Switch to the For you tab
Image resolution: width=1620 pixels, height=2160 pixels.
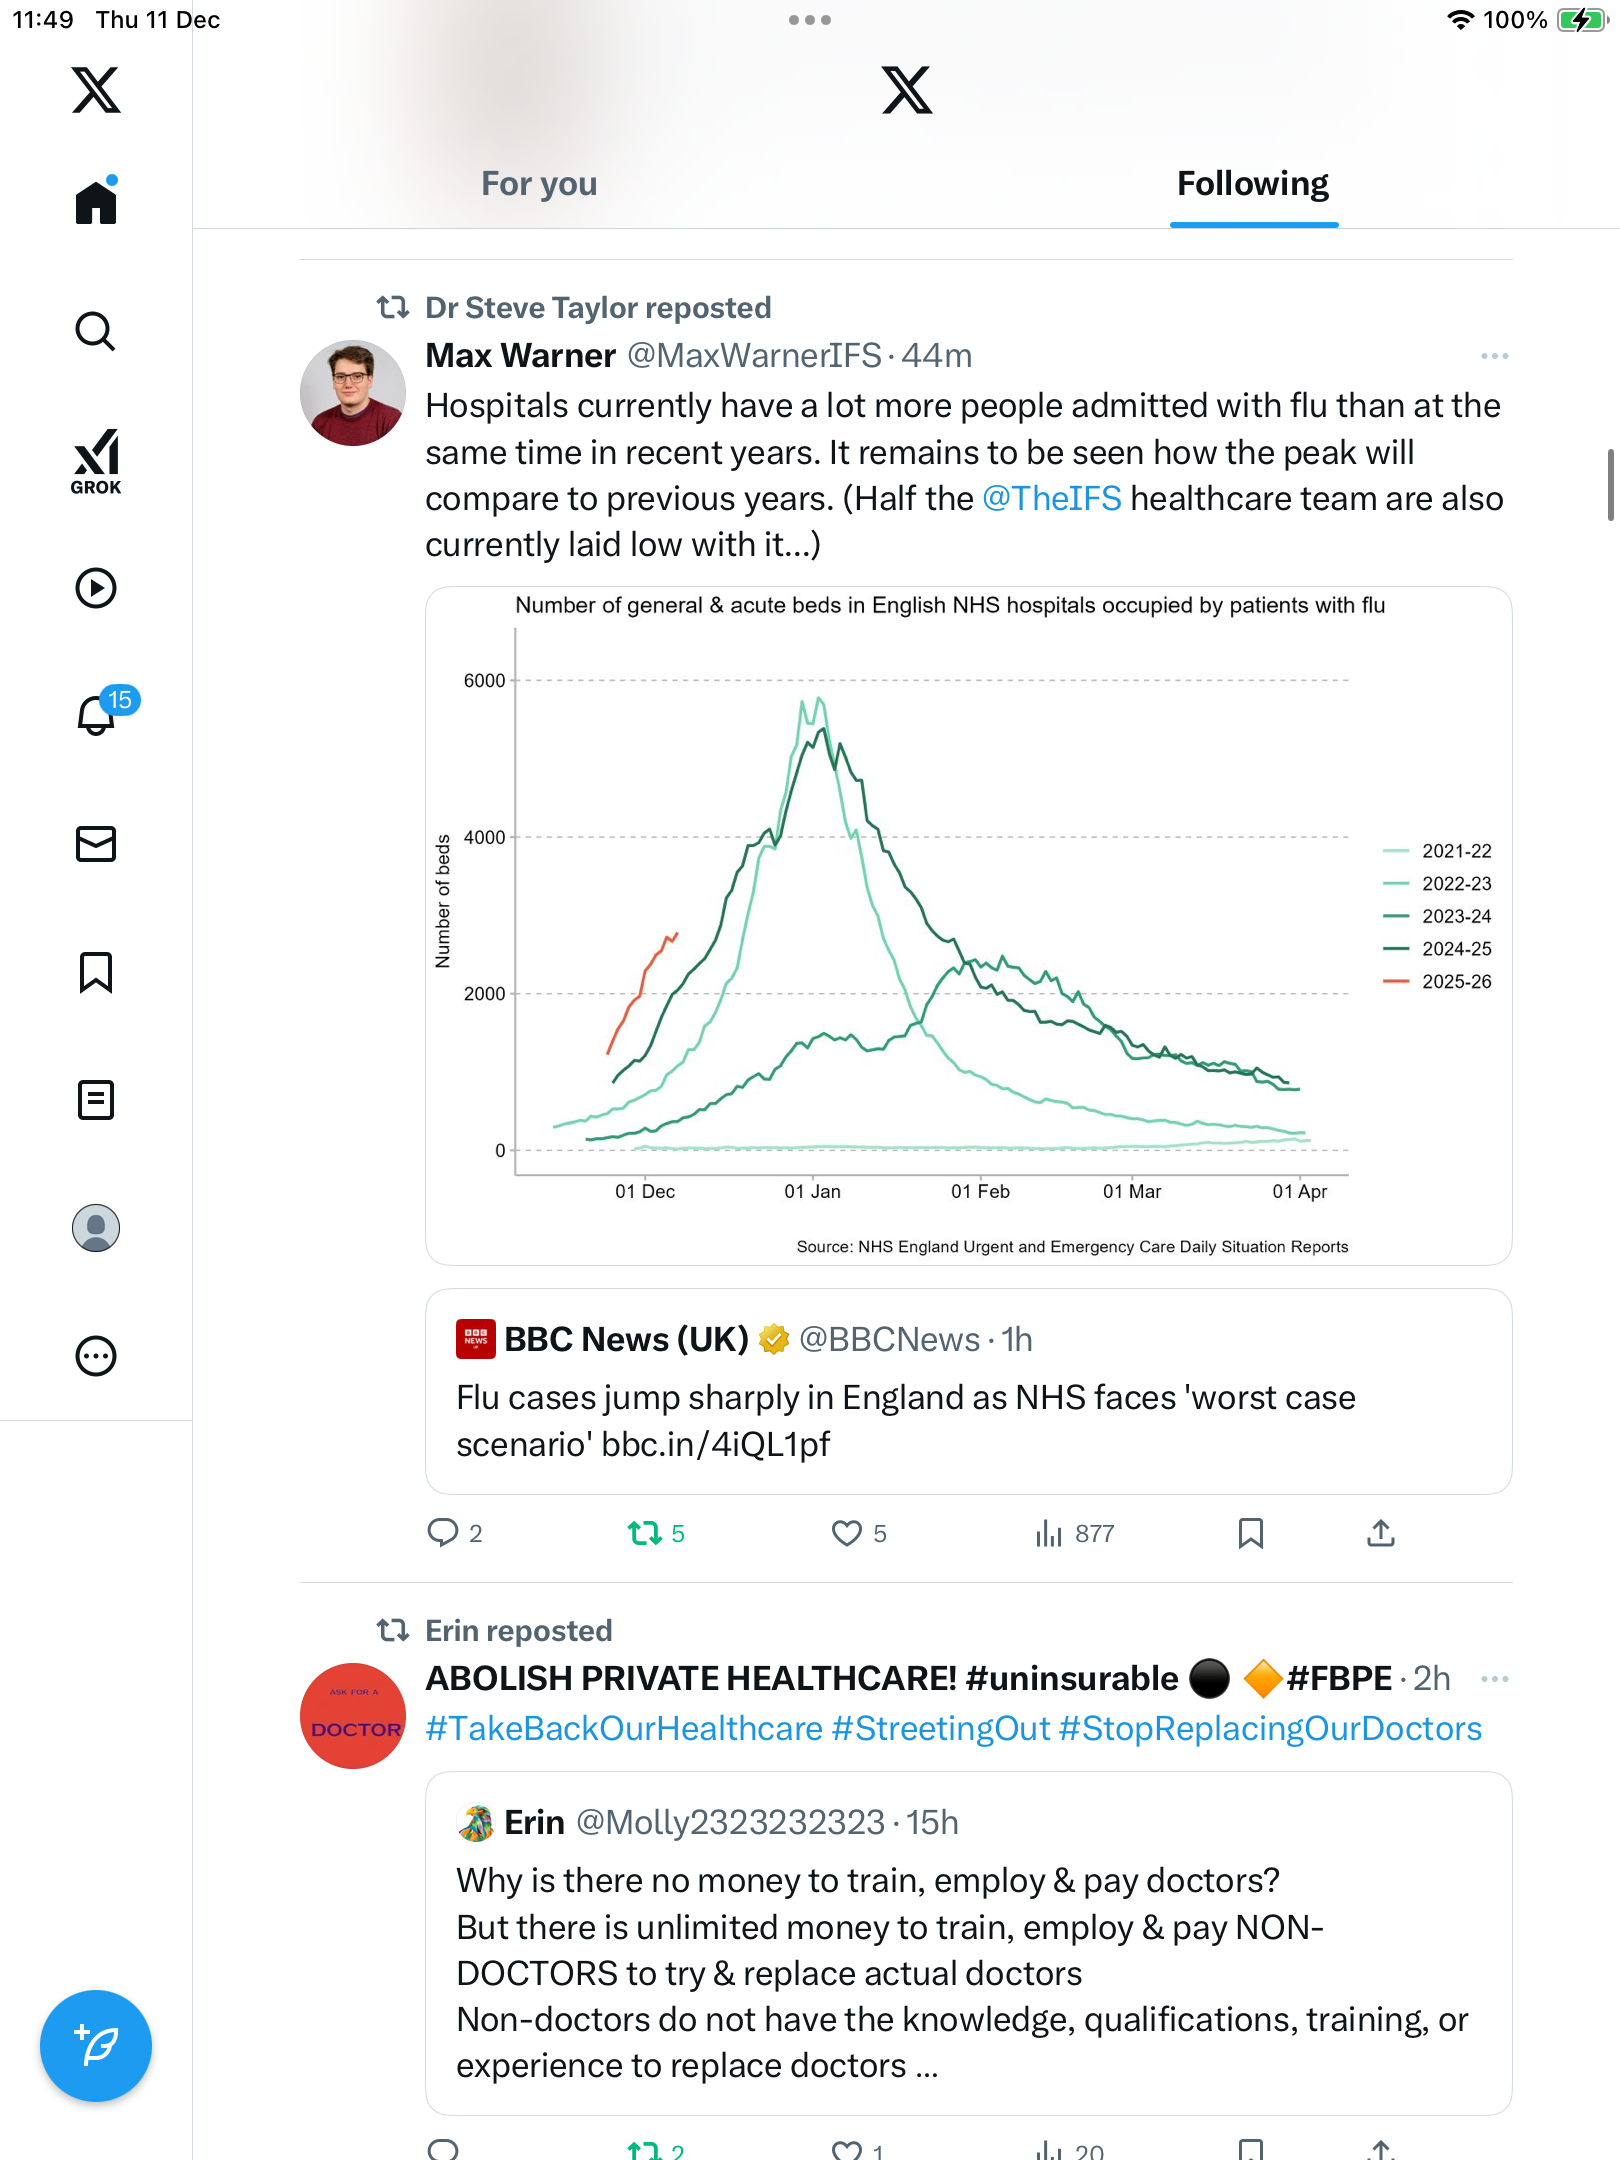click(539, 184)
